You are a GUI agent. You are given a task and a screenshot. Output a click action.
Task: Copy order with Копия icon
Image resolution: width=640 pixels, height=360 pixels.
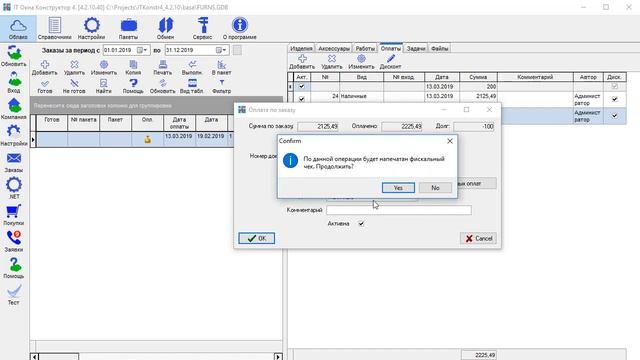point(133,68)
